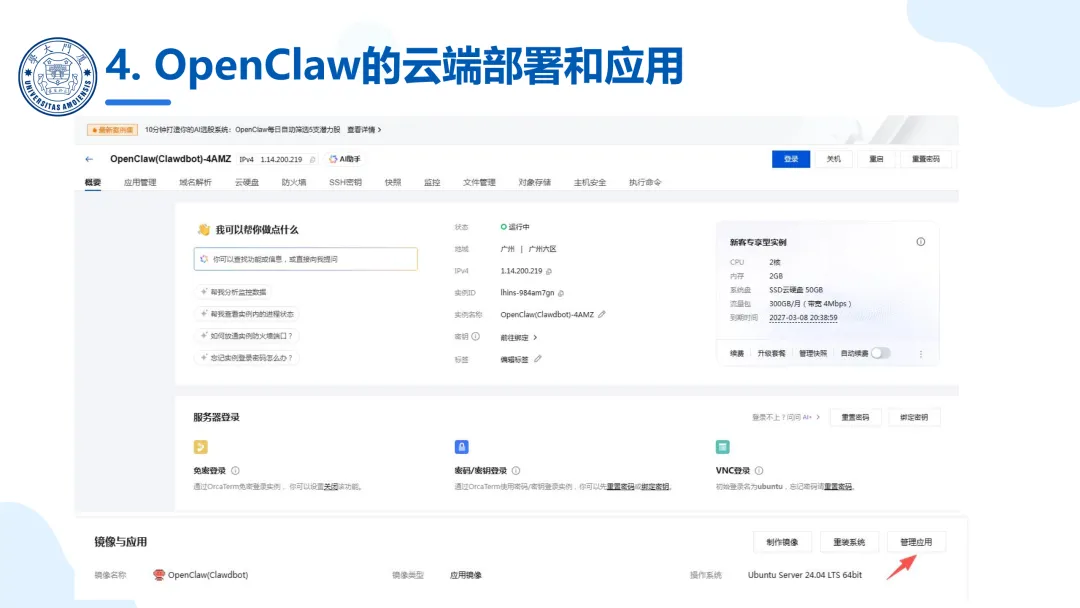Screen dimensions: 1080x608
Task: Select suggestion 如何放通实例防火墙端口？
Action: 247,336
